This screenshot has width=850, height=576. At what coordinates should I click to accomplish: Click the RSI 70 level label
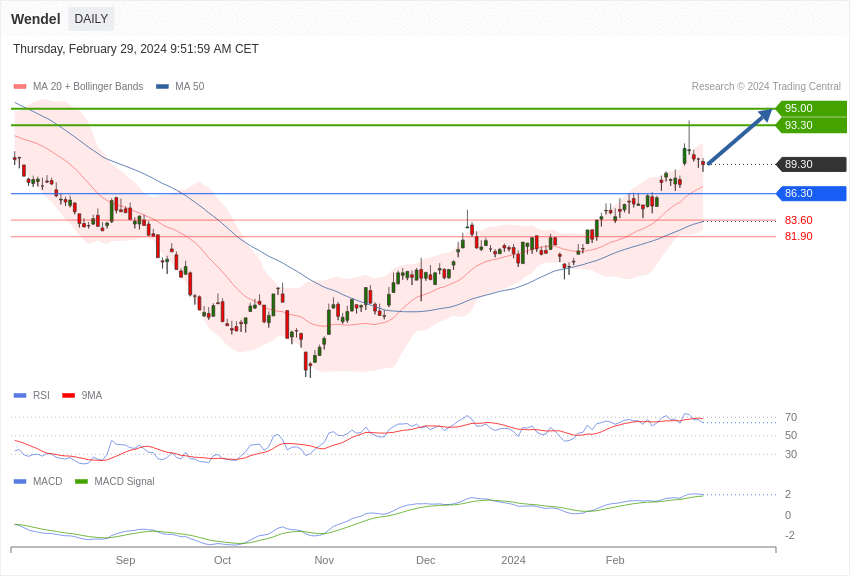coord(791,417)
